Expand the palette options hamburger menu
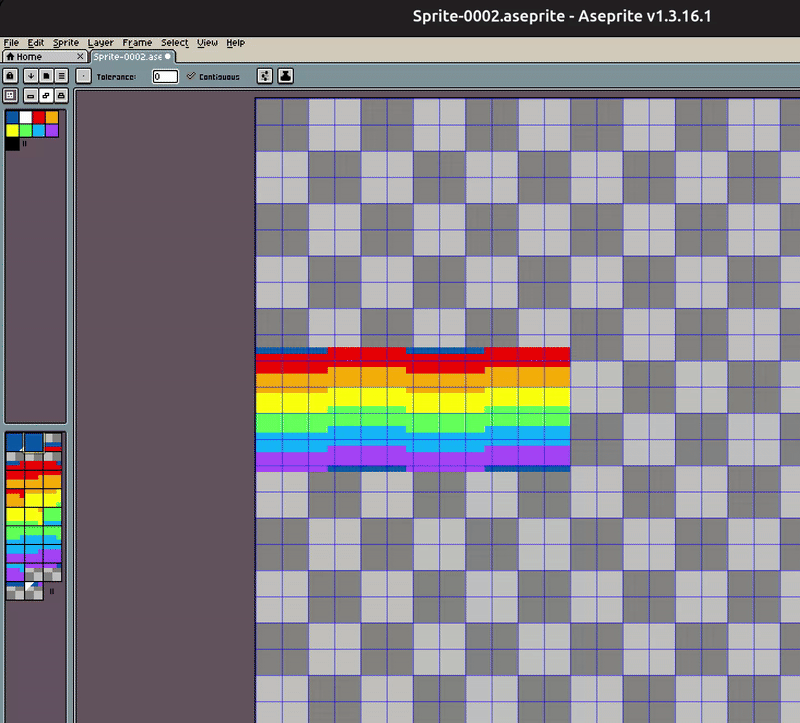800x723 pixels. click(x=61, y=76)
